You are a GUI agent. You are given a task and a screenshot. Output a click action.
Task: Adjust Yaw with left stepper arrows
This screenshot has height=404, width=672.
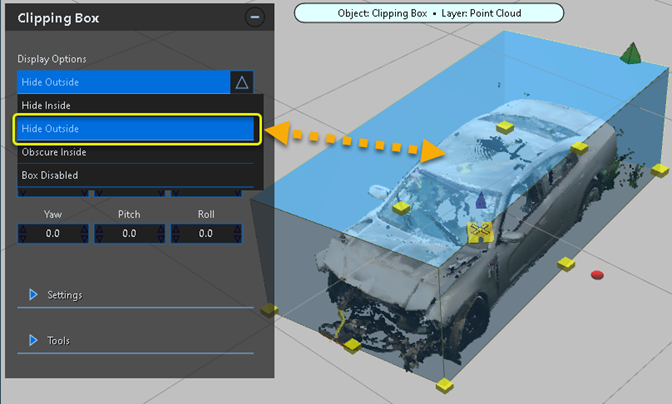point(23,233)
